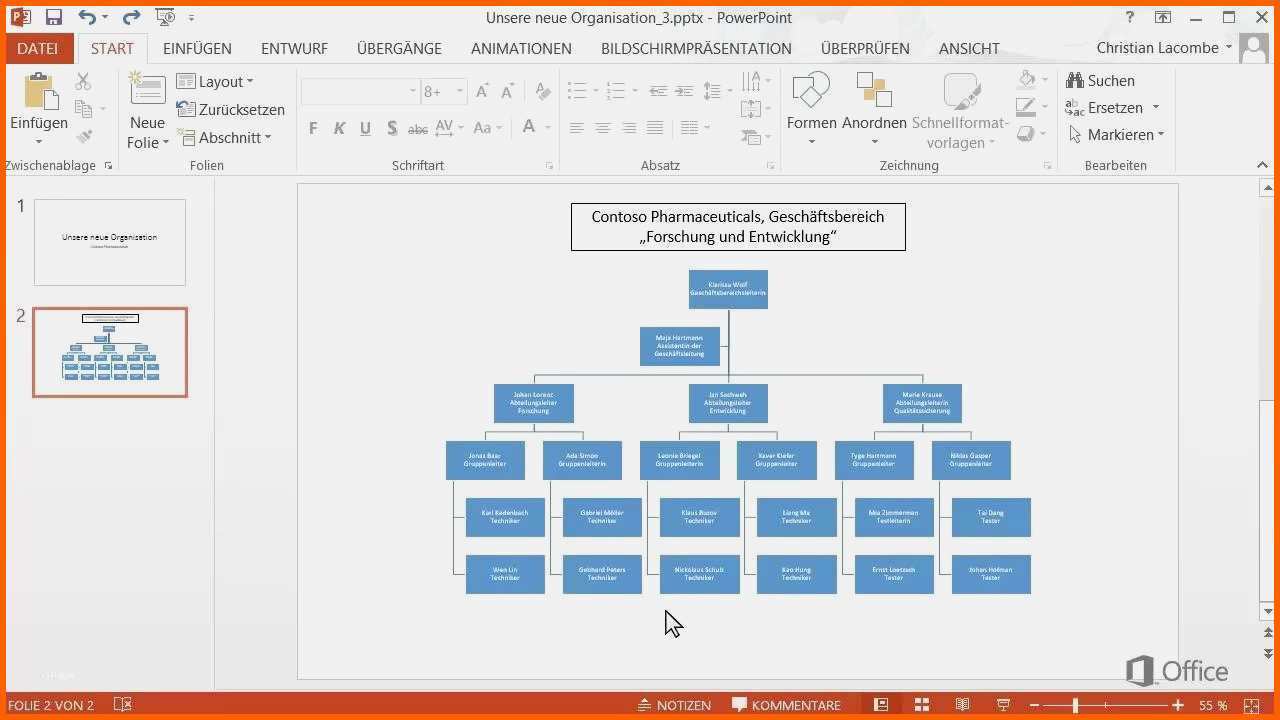Toggle text shadow
Image resolution: width=1280 pixels, height=720 pixels.
392,128
